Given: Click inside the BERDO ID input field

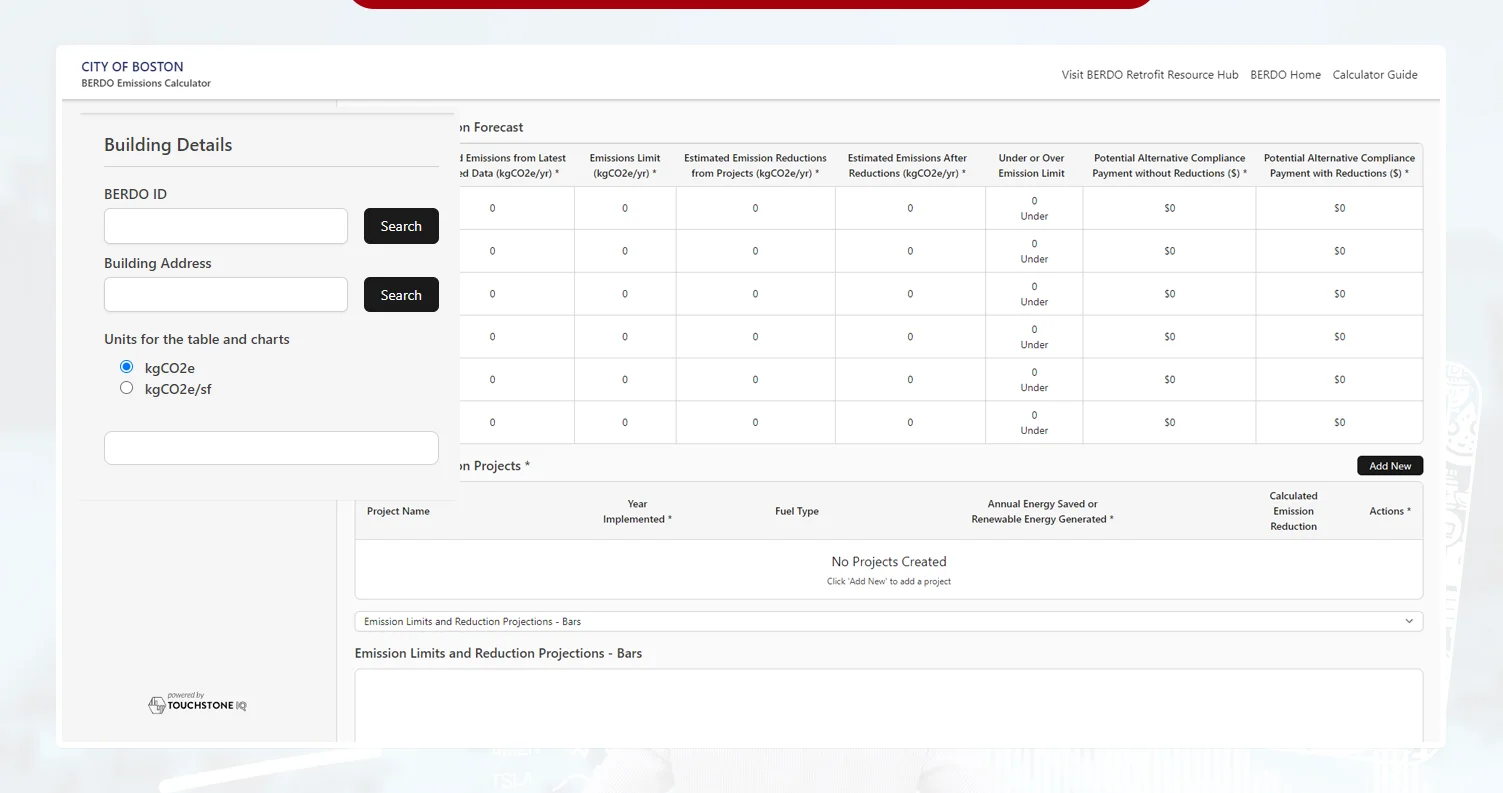Looking at the screenshot, I should point(225,226).
